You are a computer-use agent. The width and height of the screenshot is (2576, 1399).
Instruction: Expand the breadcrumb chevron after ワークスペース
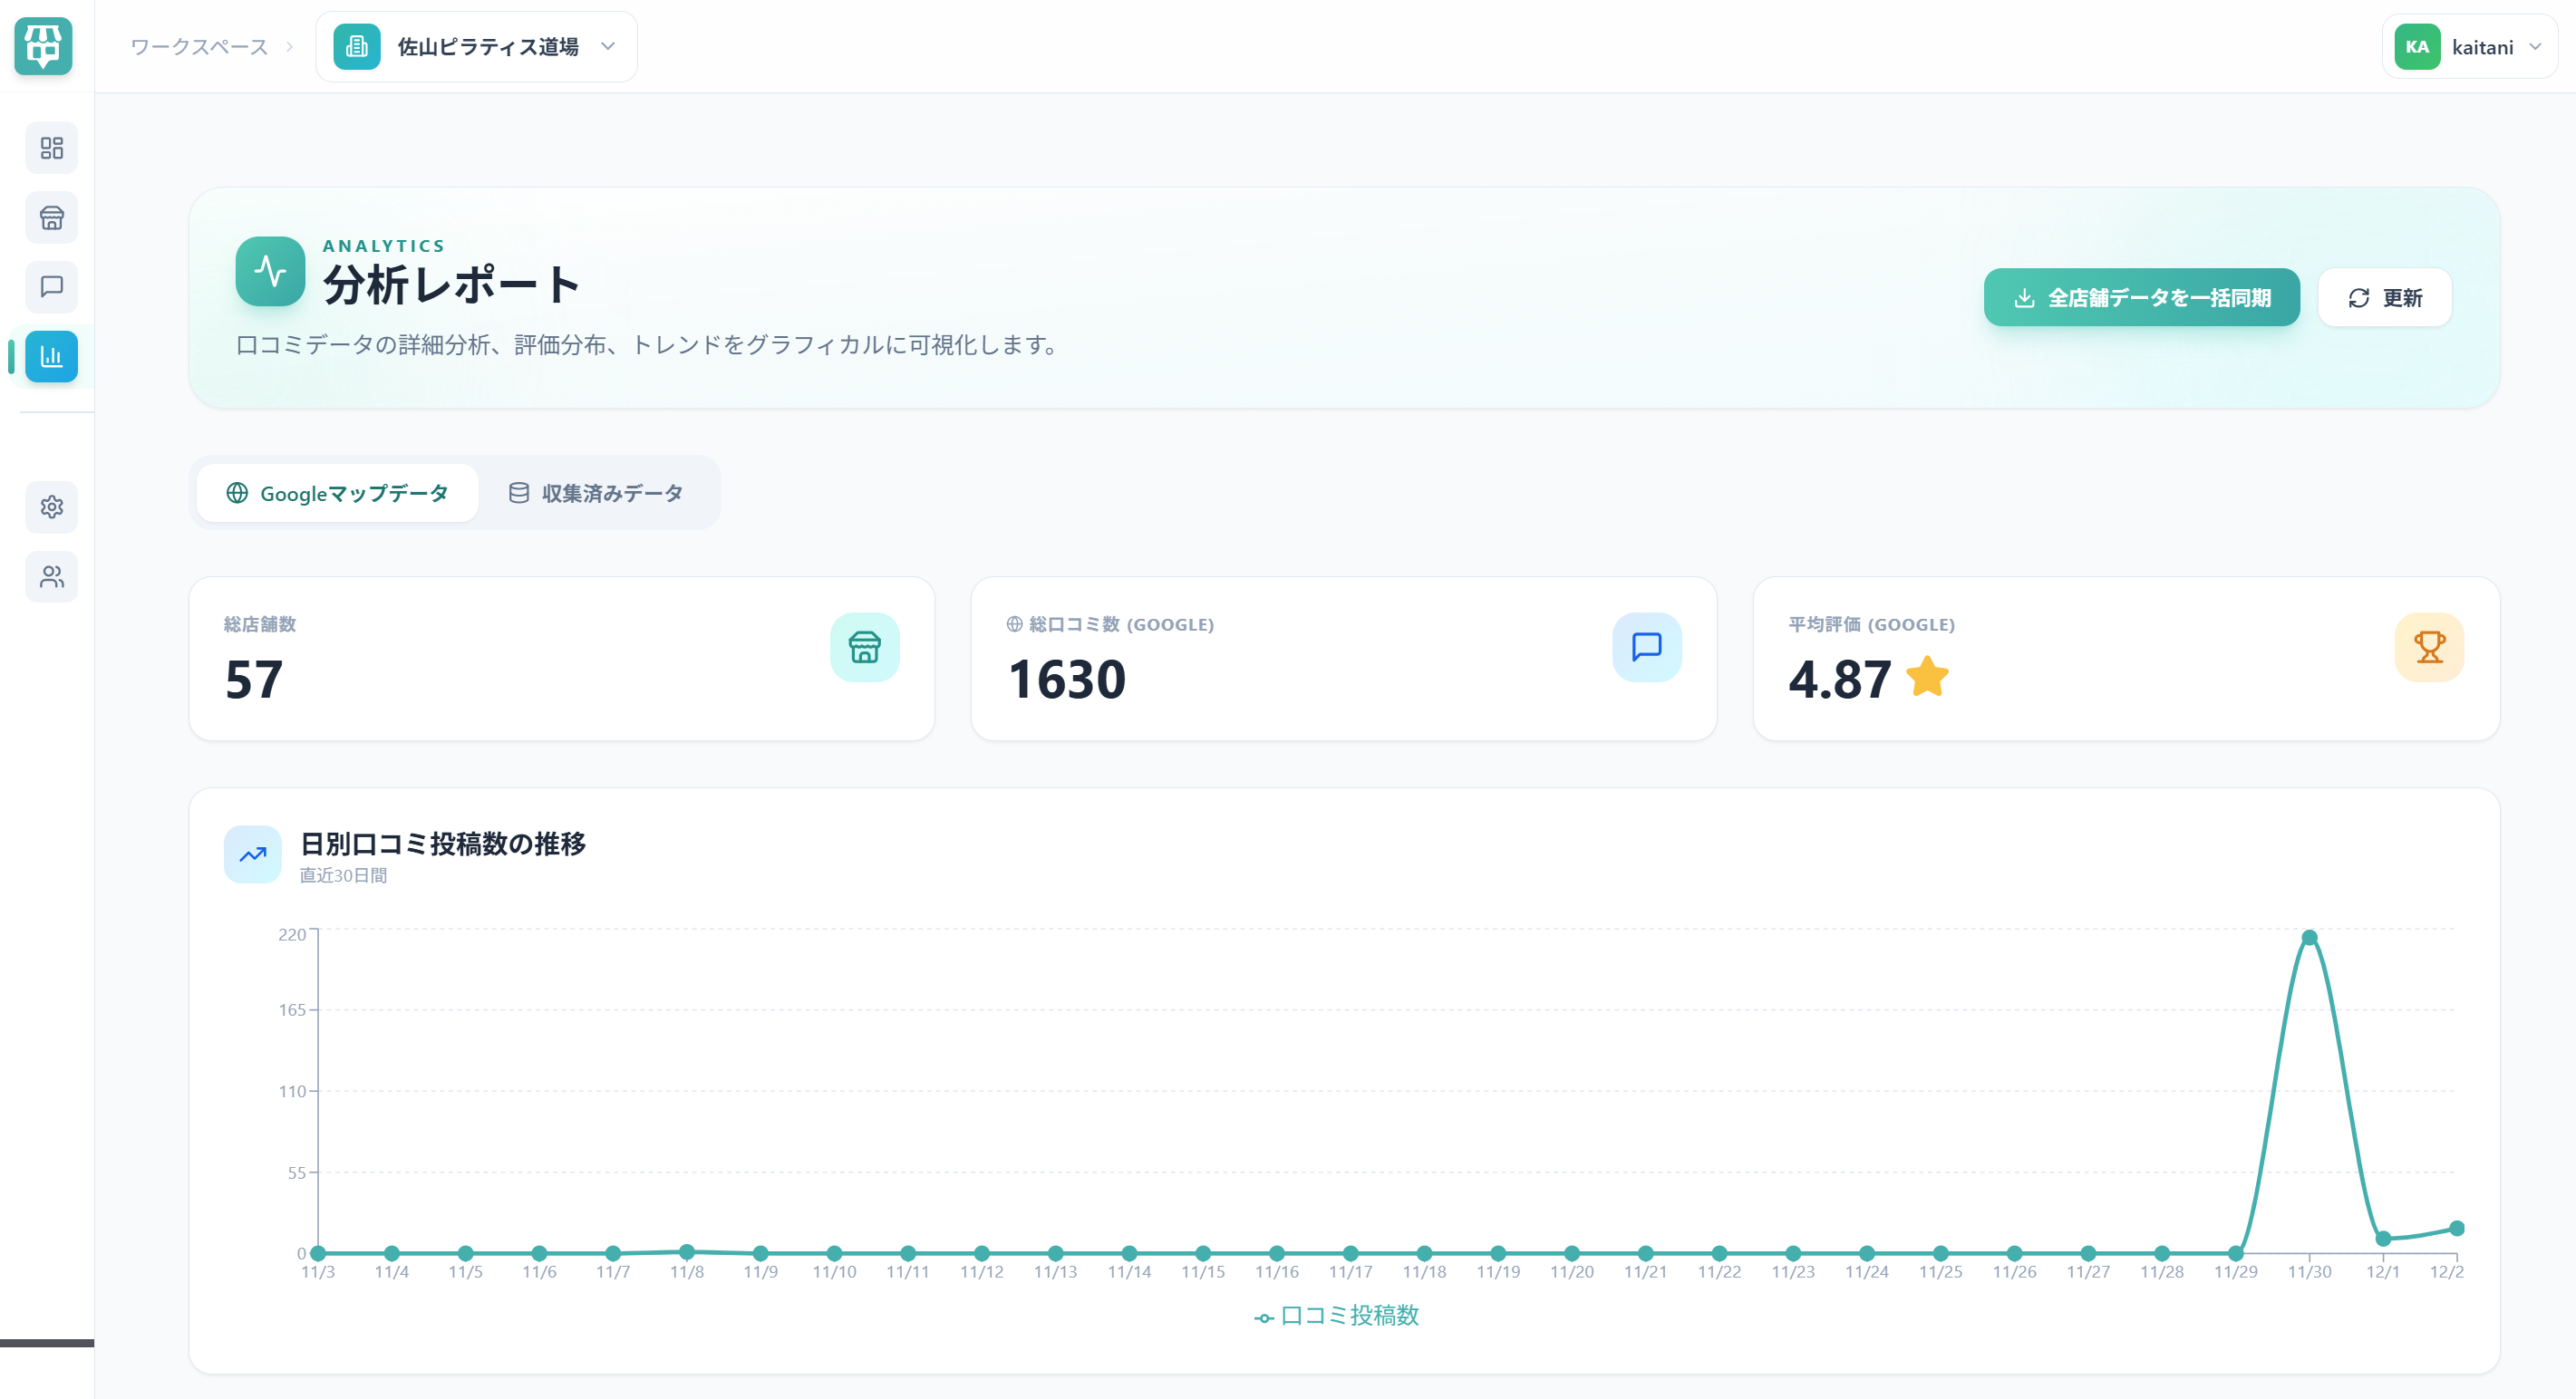click(288, 46)
